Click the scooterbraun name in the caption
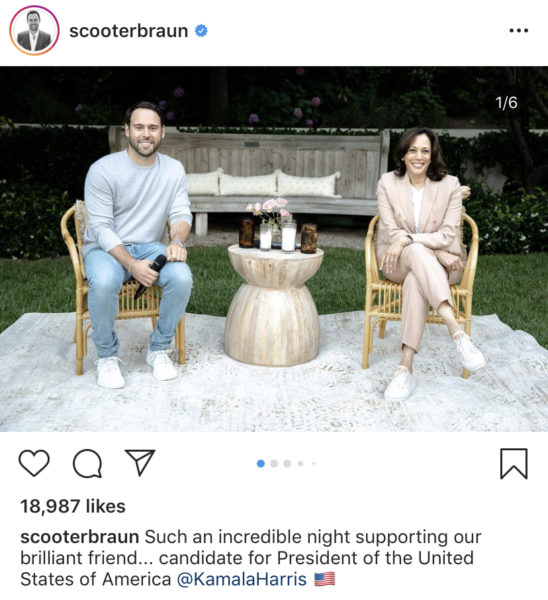The width and height of the screenshot is (548, 600). click(x=80, y=537)
